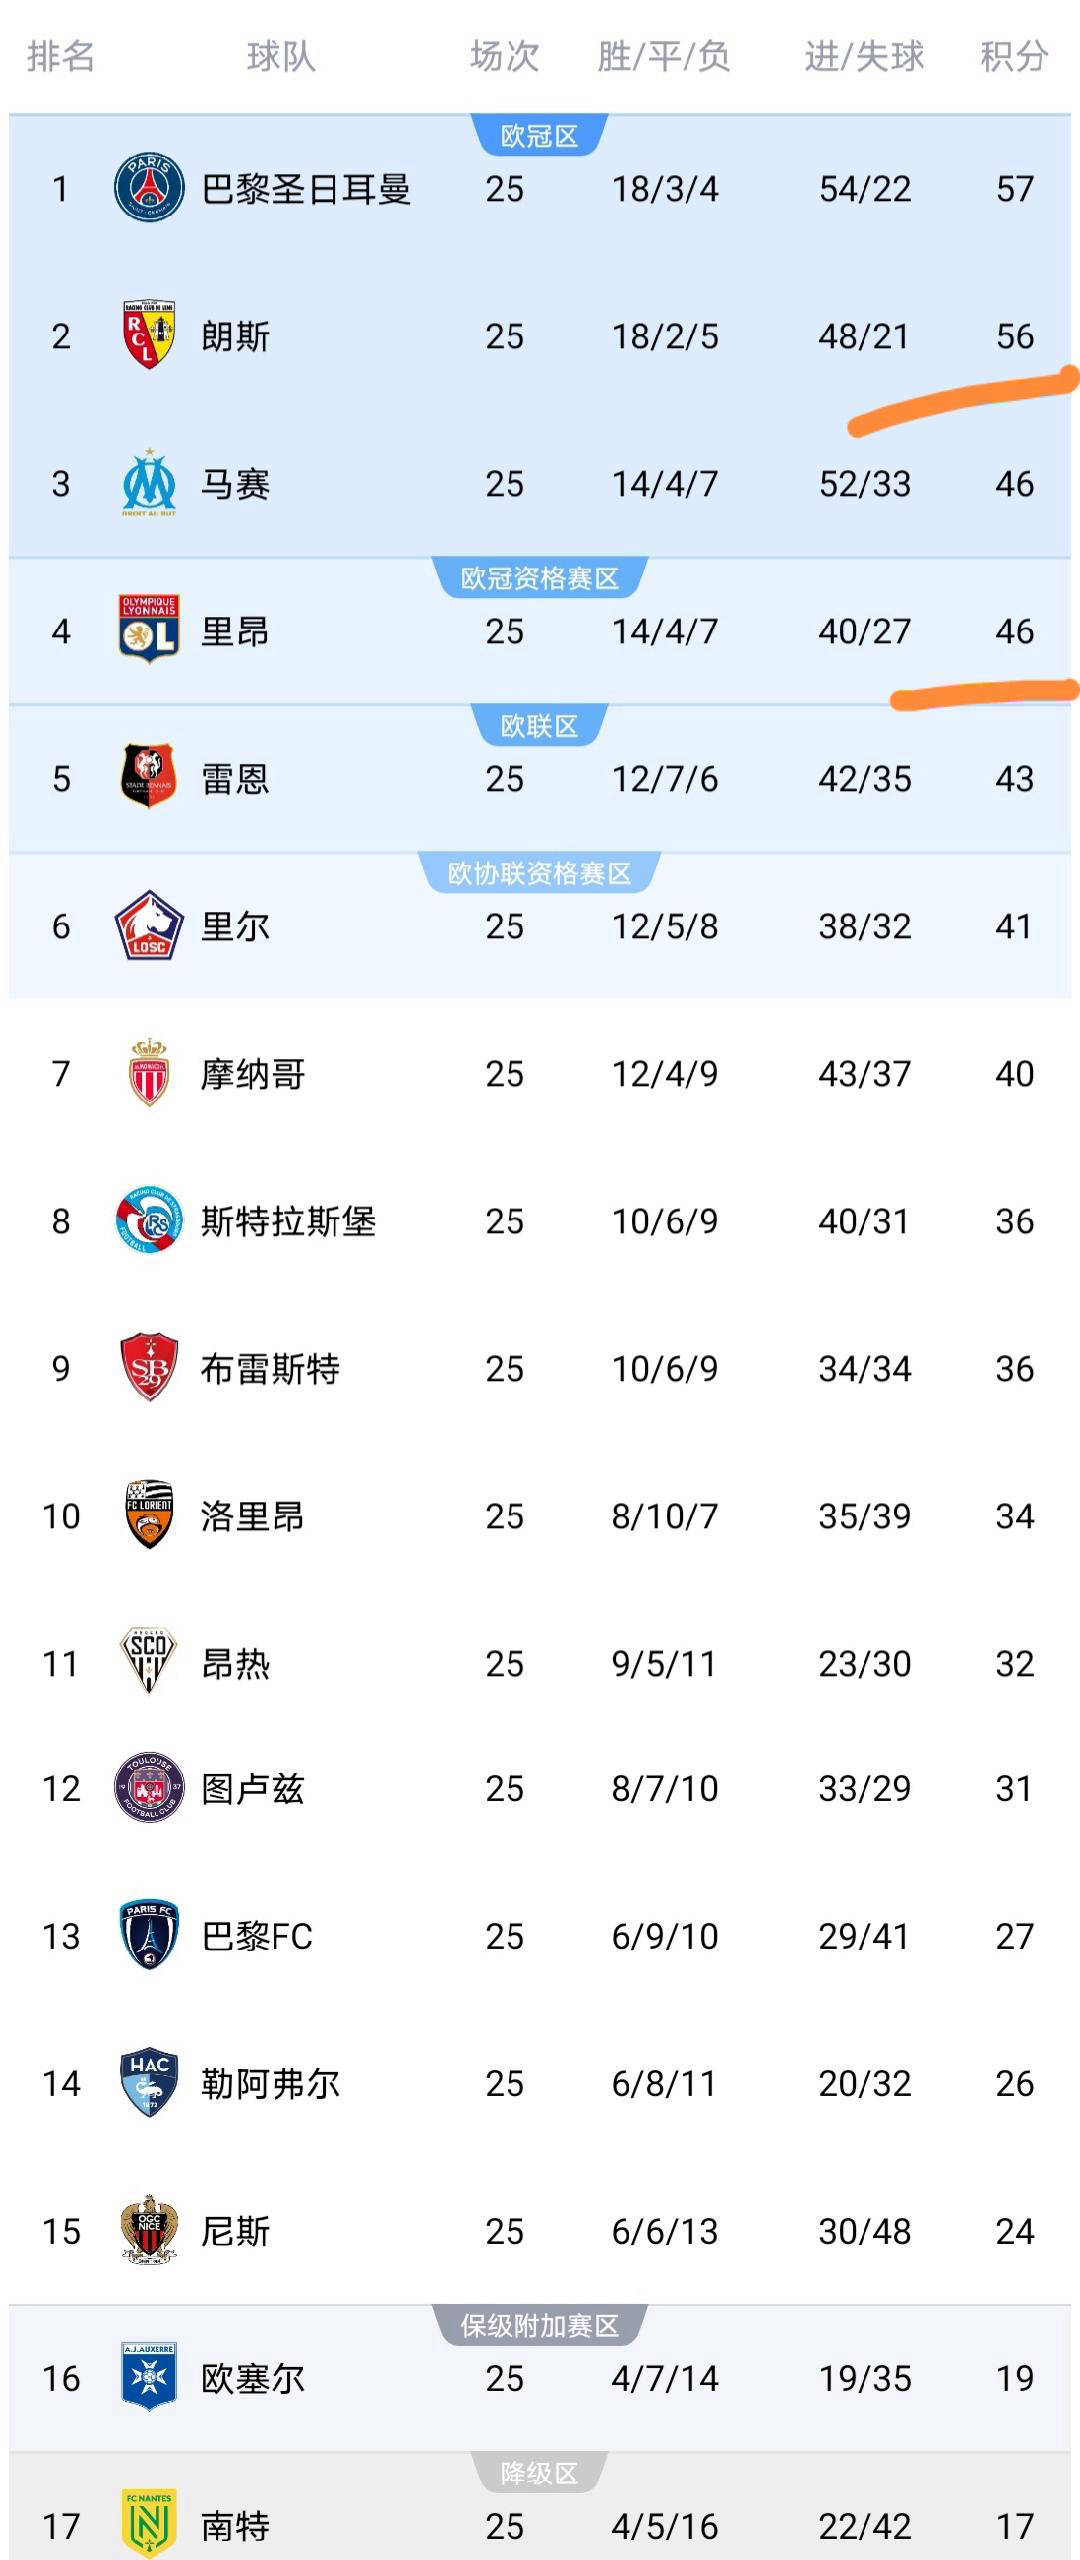Click the FC Nantes yellow logo
The height and width of the screenshot is (2560, 1080).
click(x=149, y=2524)
